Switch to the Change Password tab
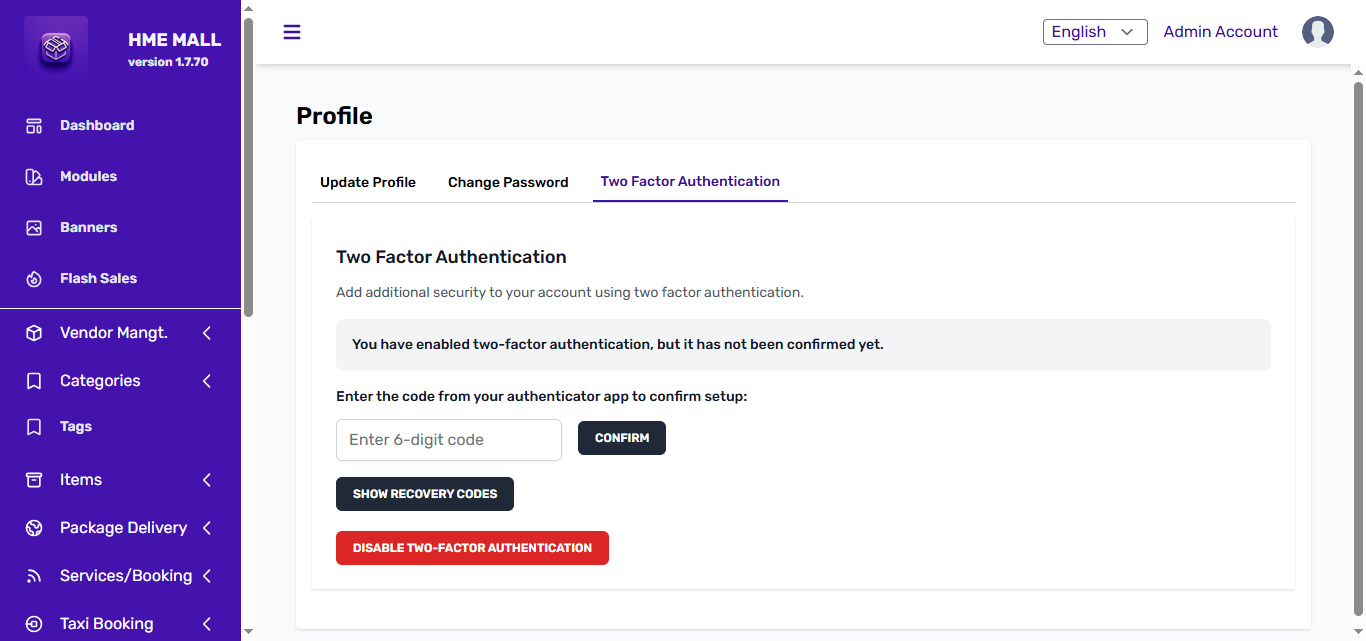Screen dimensions: 1366x641 508,182
